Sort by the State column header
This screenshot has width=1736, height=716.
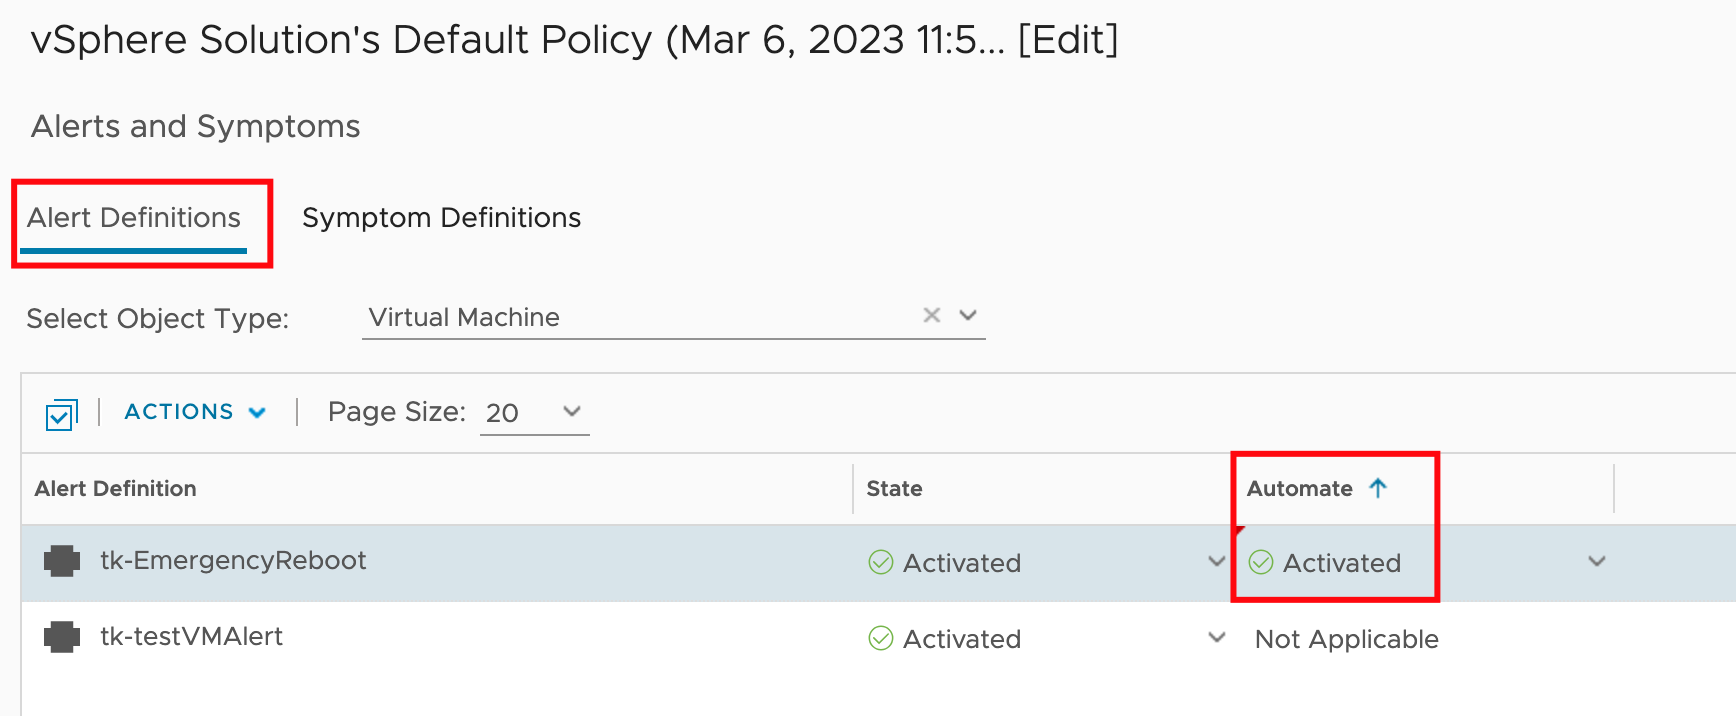coord(894,489)
